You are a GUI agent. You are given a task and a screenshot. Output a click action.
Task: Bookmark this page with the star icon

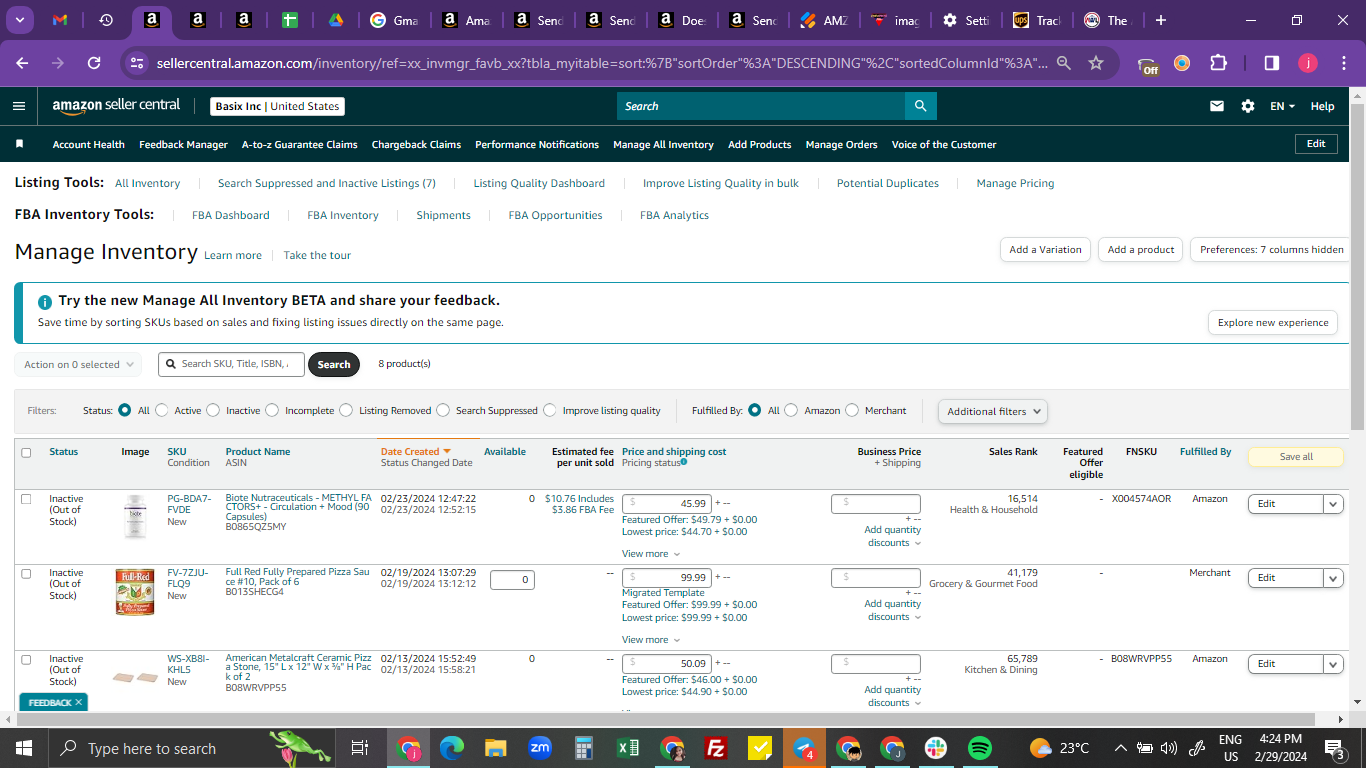pos(1096,63)
